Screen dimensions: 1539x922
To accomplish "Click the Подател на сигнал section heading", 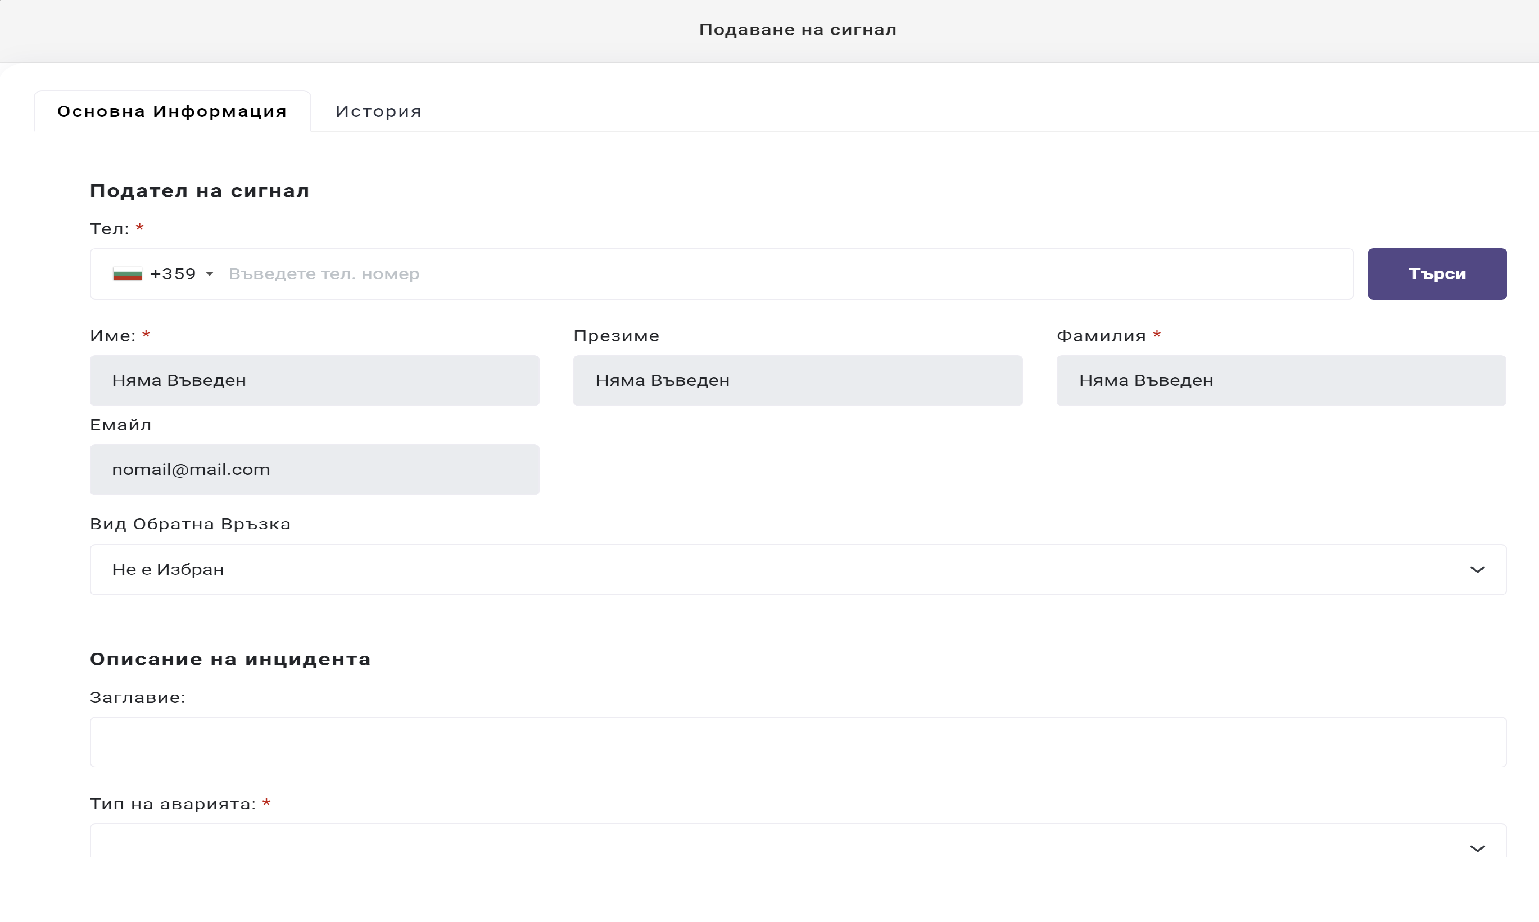I will pyautogui.click(x=199, y=191).
